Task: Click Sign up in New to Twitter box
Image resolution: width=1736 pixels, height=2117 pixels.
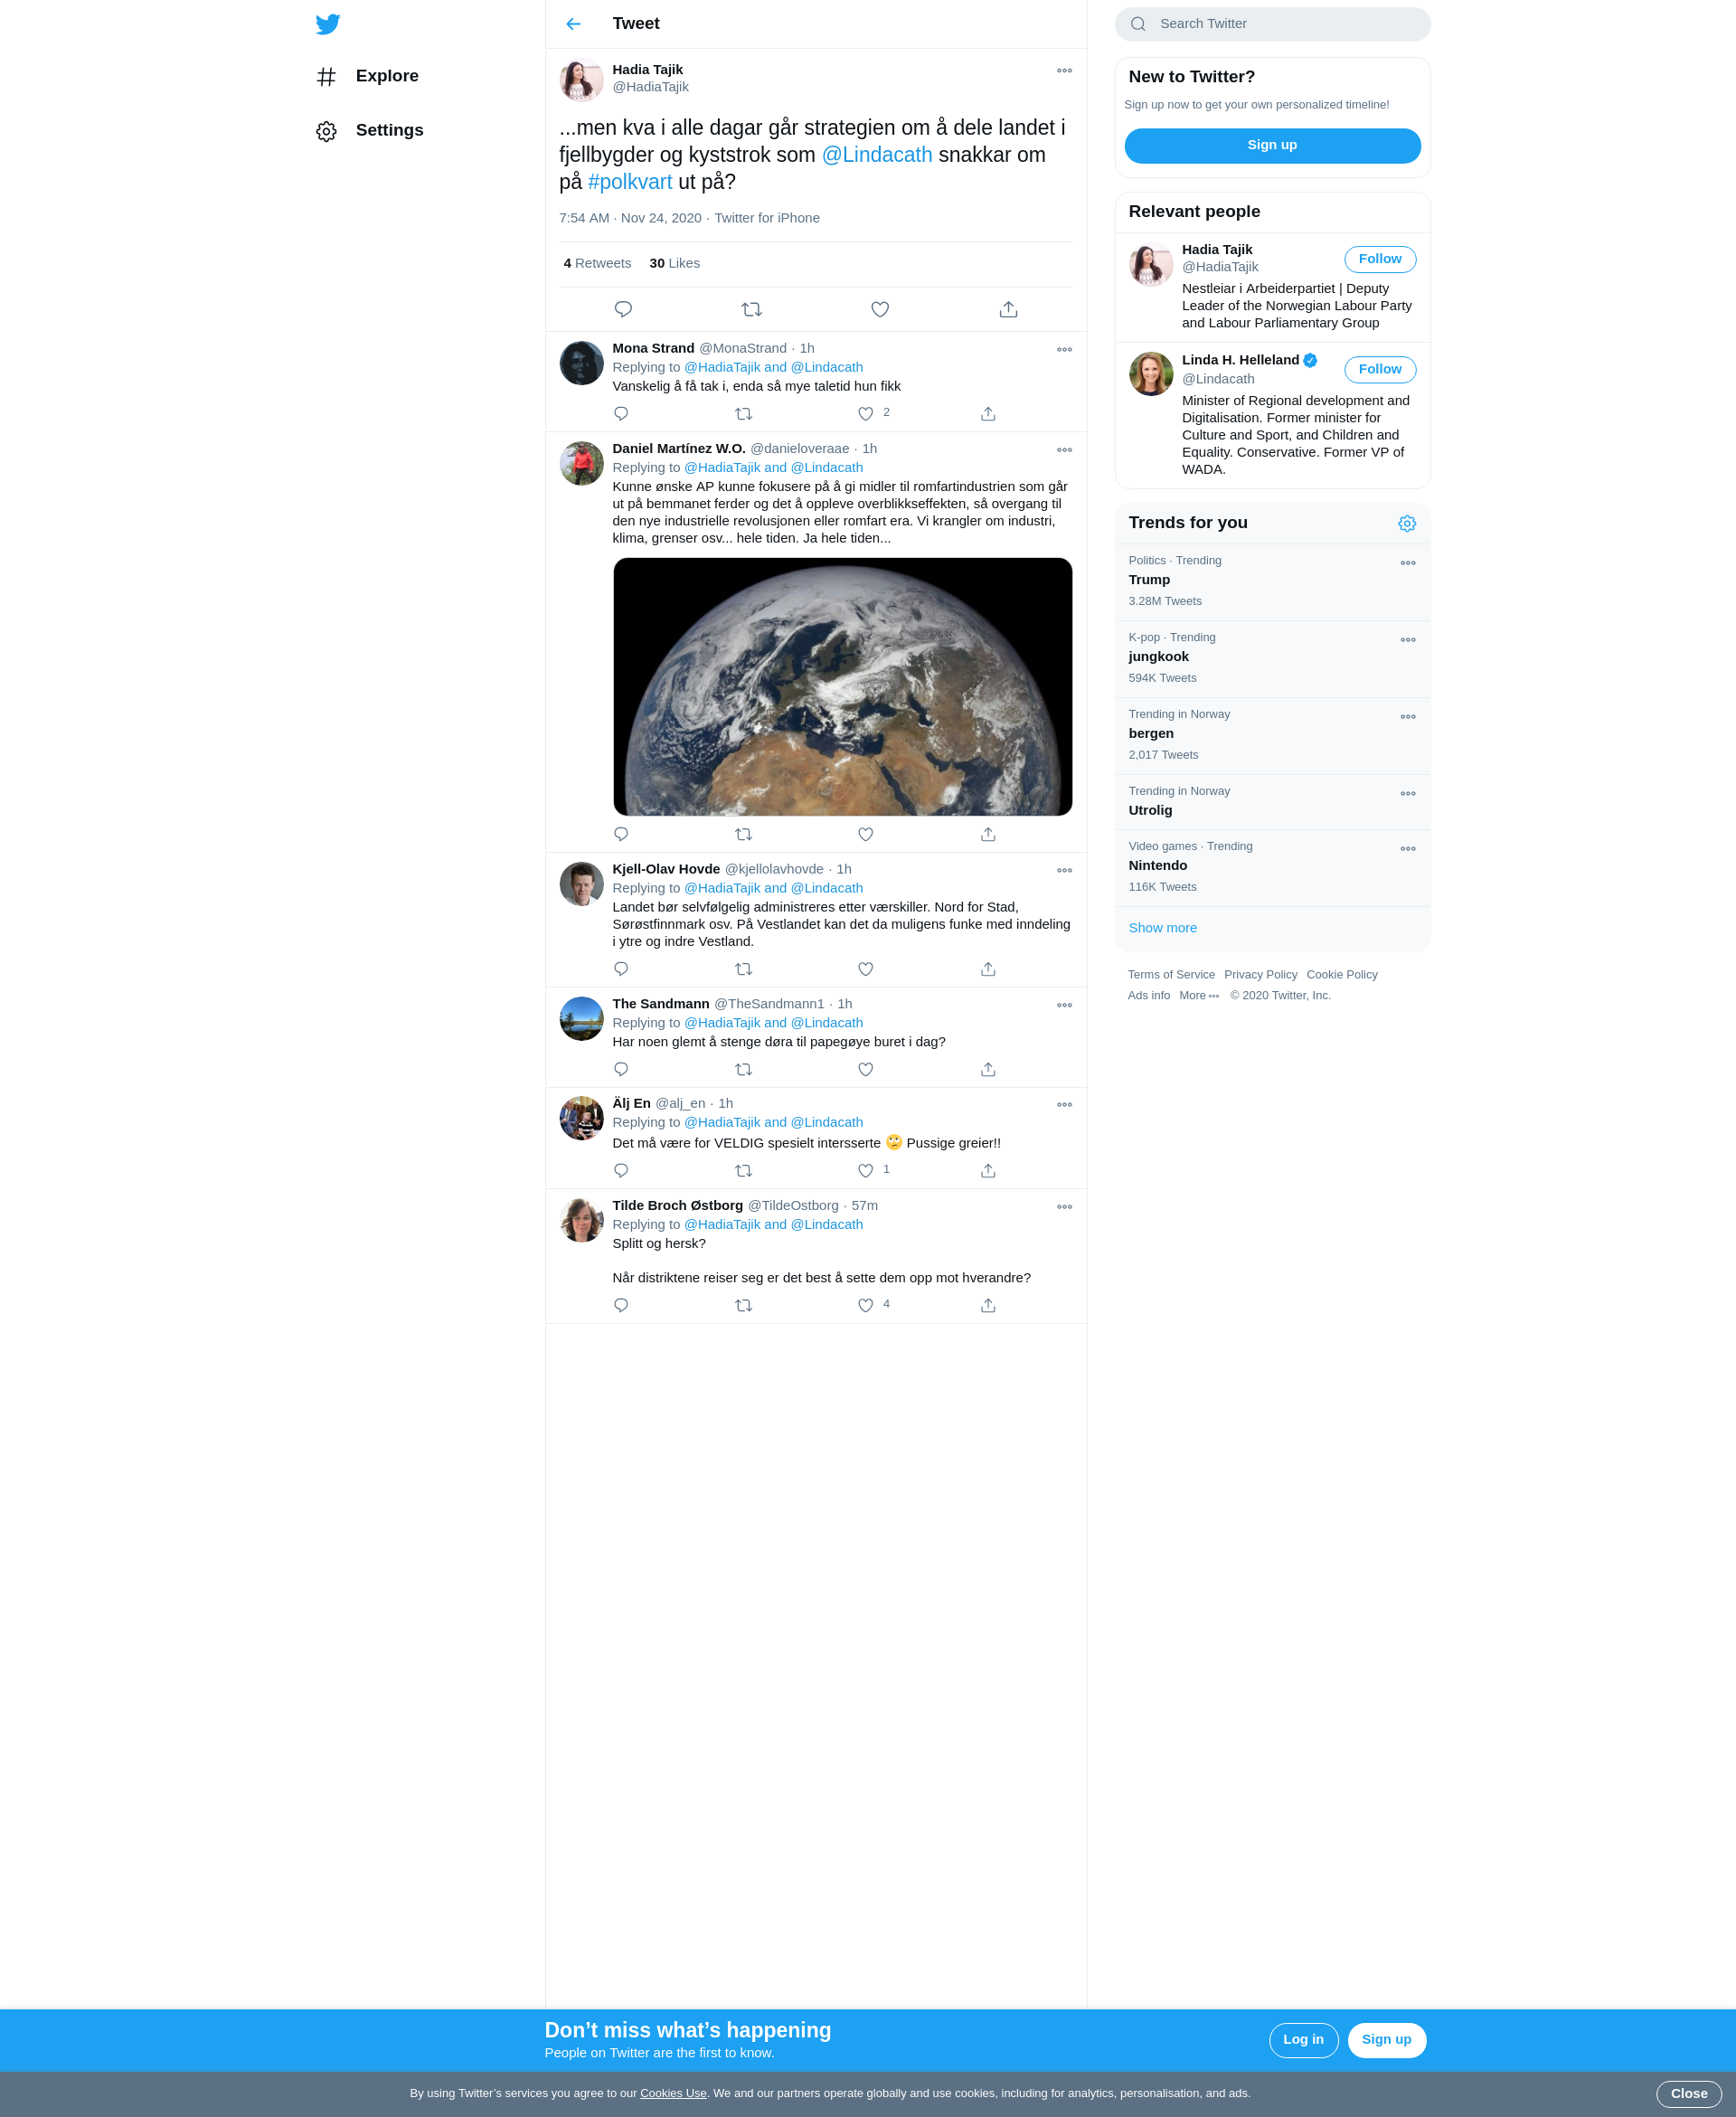Action: (1272, 145)
